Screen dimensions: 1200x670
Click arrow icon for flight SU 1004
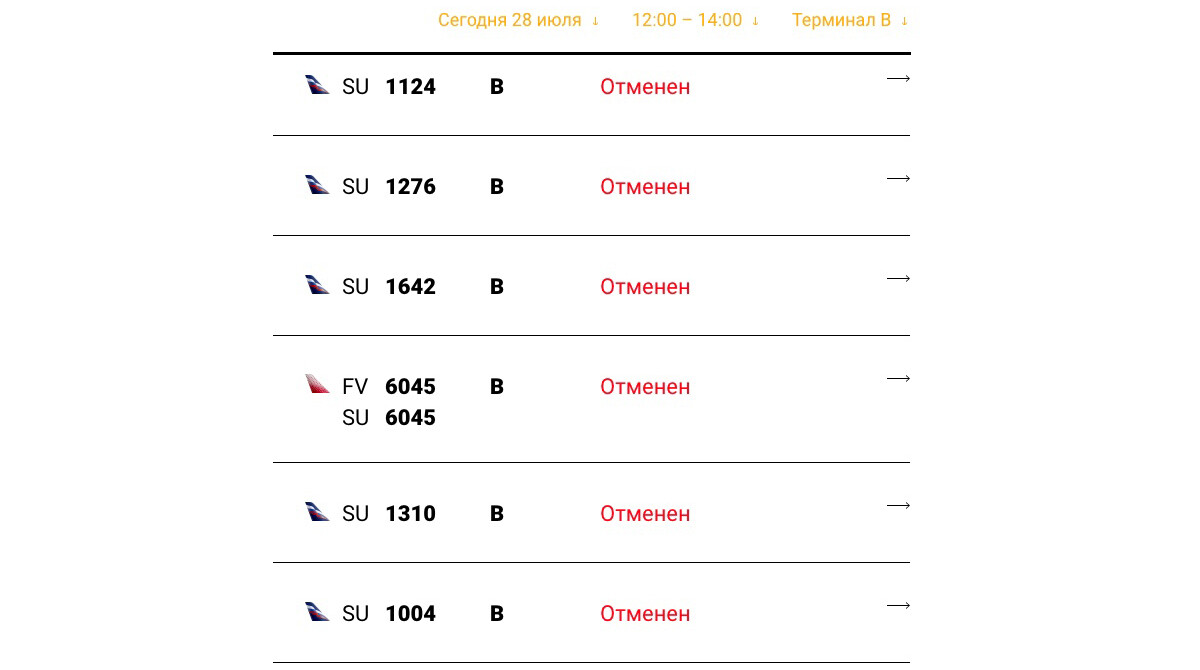pos(898,605)
